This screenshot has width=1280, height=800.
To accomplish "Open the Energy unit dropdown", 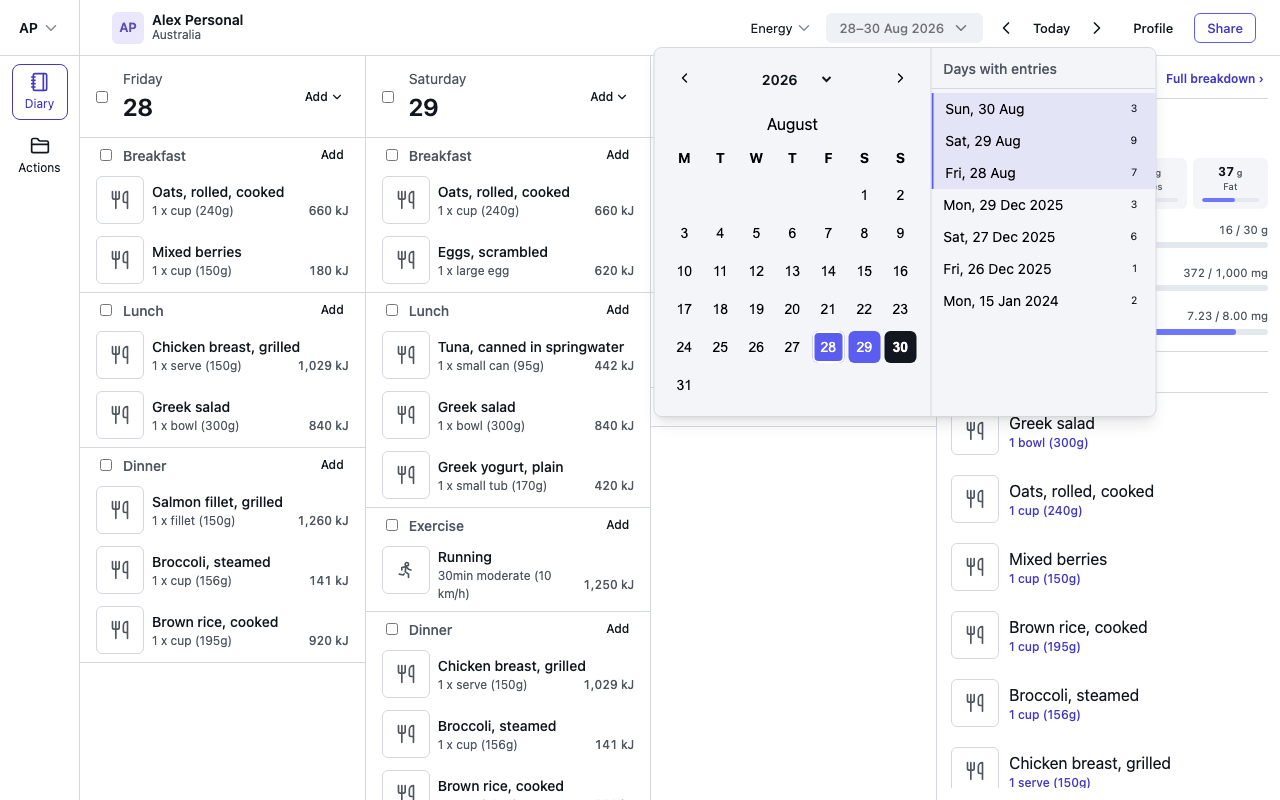I will pyautogui.click(x=780, y=28).
